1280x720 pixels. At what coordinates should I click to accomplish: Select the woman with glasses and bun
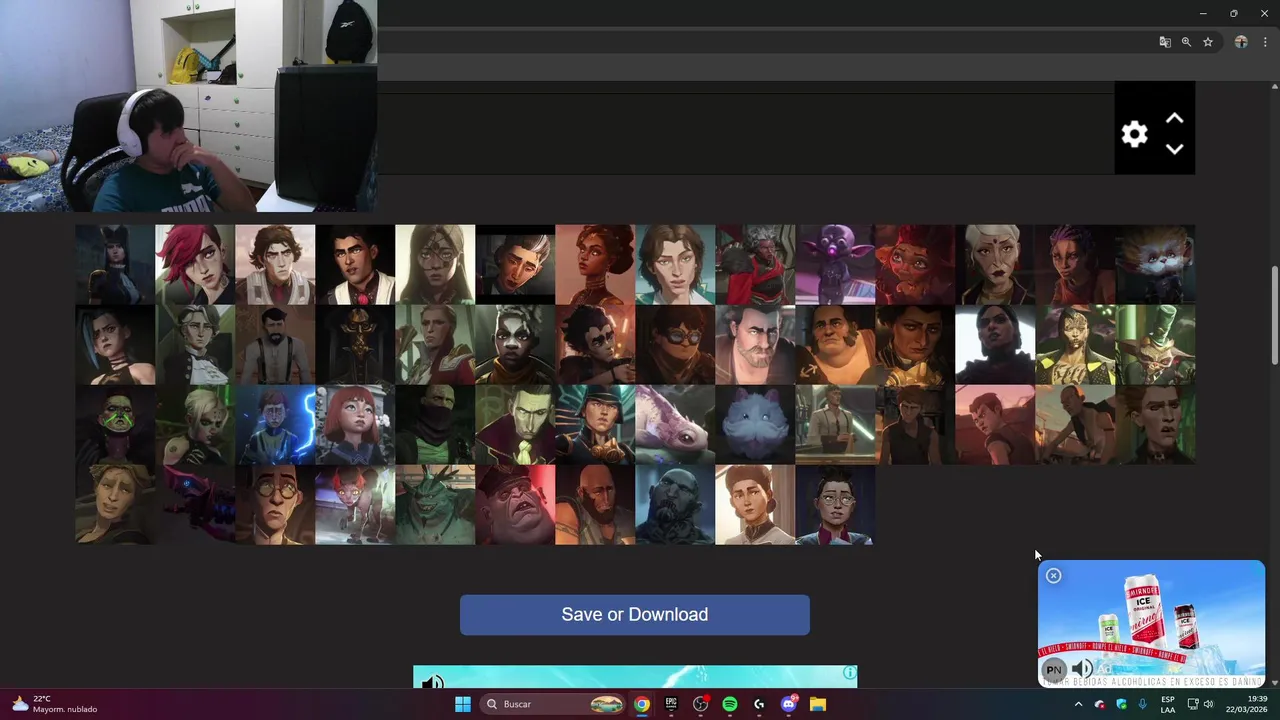835,504
